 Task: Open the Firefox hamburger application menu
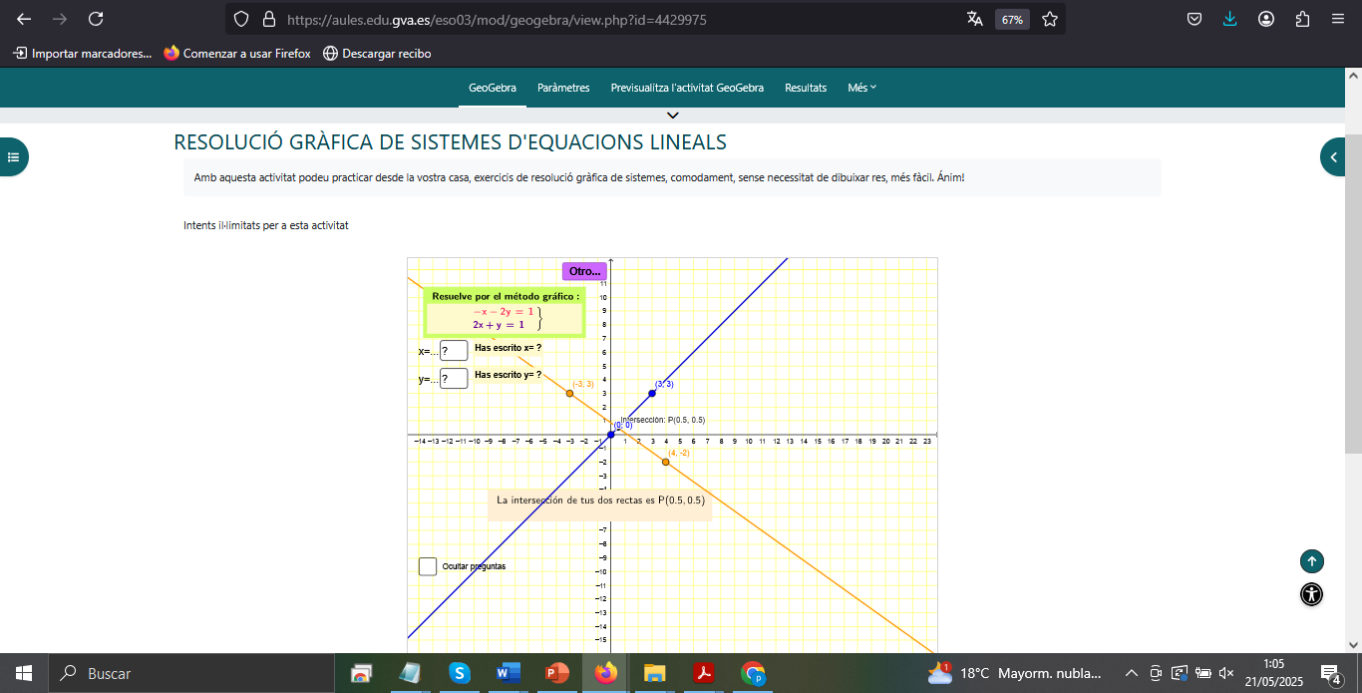tap(1338, 19)
